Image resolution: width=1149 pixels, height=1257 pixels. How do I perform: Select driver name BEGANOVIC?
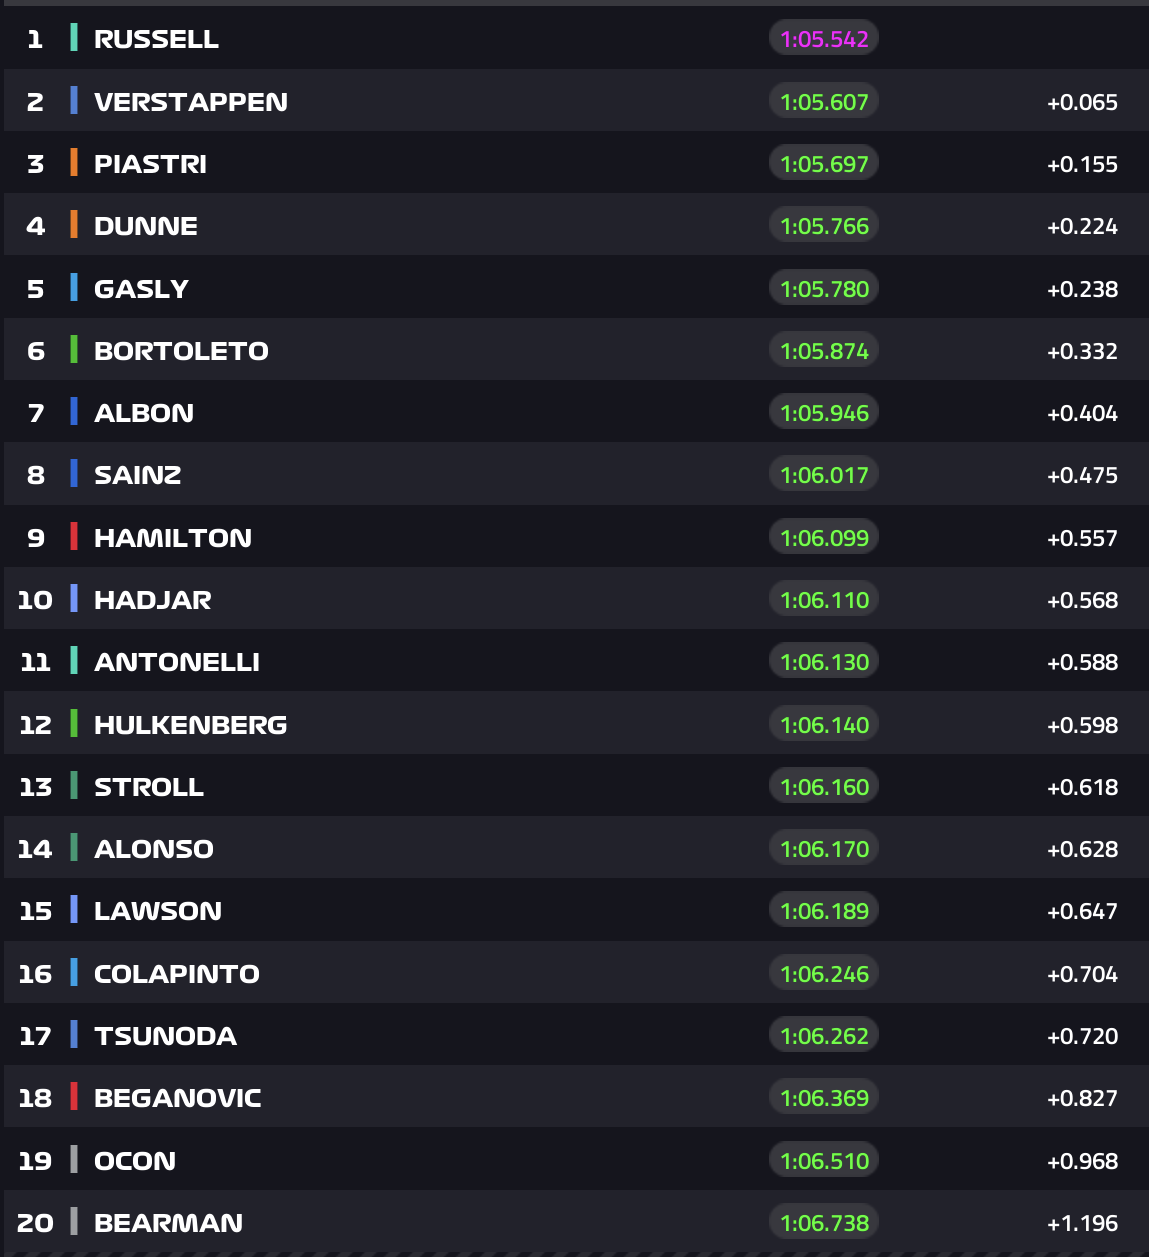tap(177, 1098)
